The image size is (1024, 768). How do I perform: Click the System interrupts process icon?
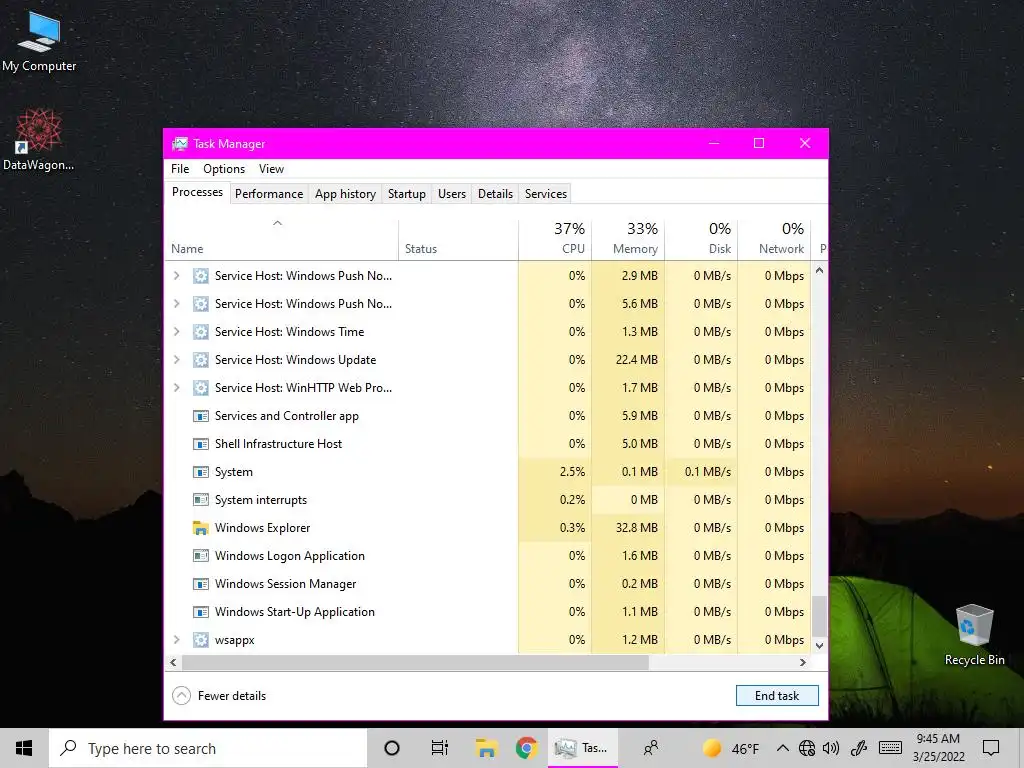point(200,500)
